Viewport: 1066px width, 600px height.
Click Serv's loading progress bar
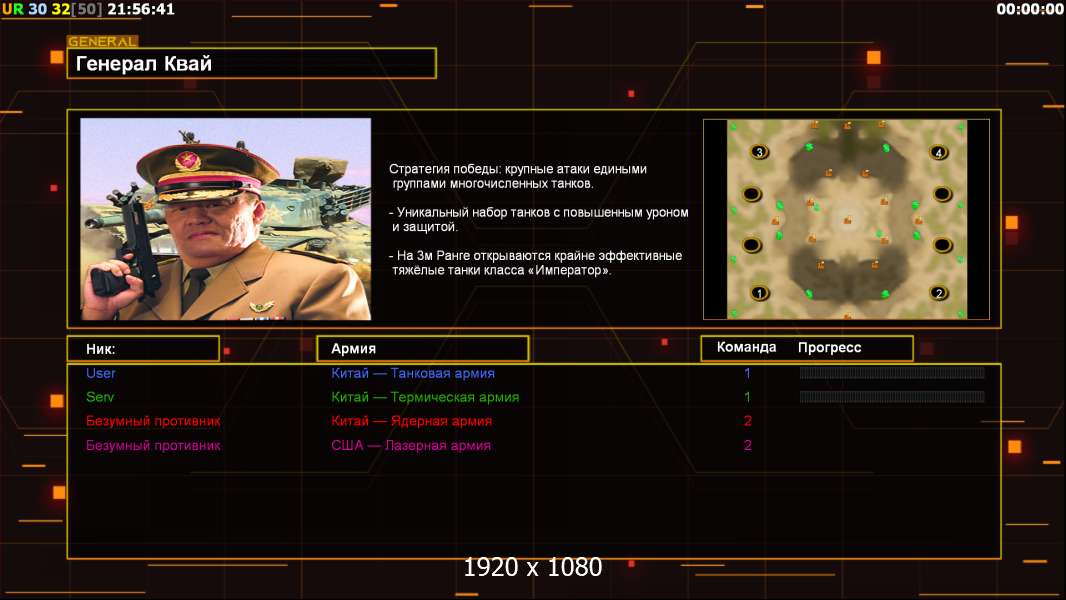(x=892, y=397)
